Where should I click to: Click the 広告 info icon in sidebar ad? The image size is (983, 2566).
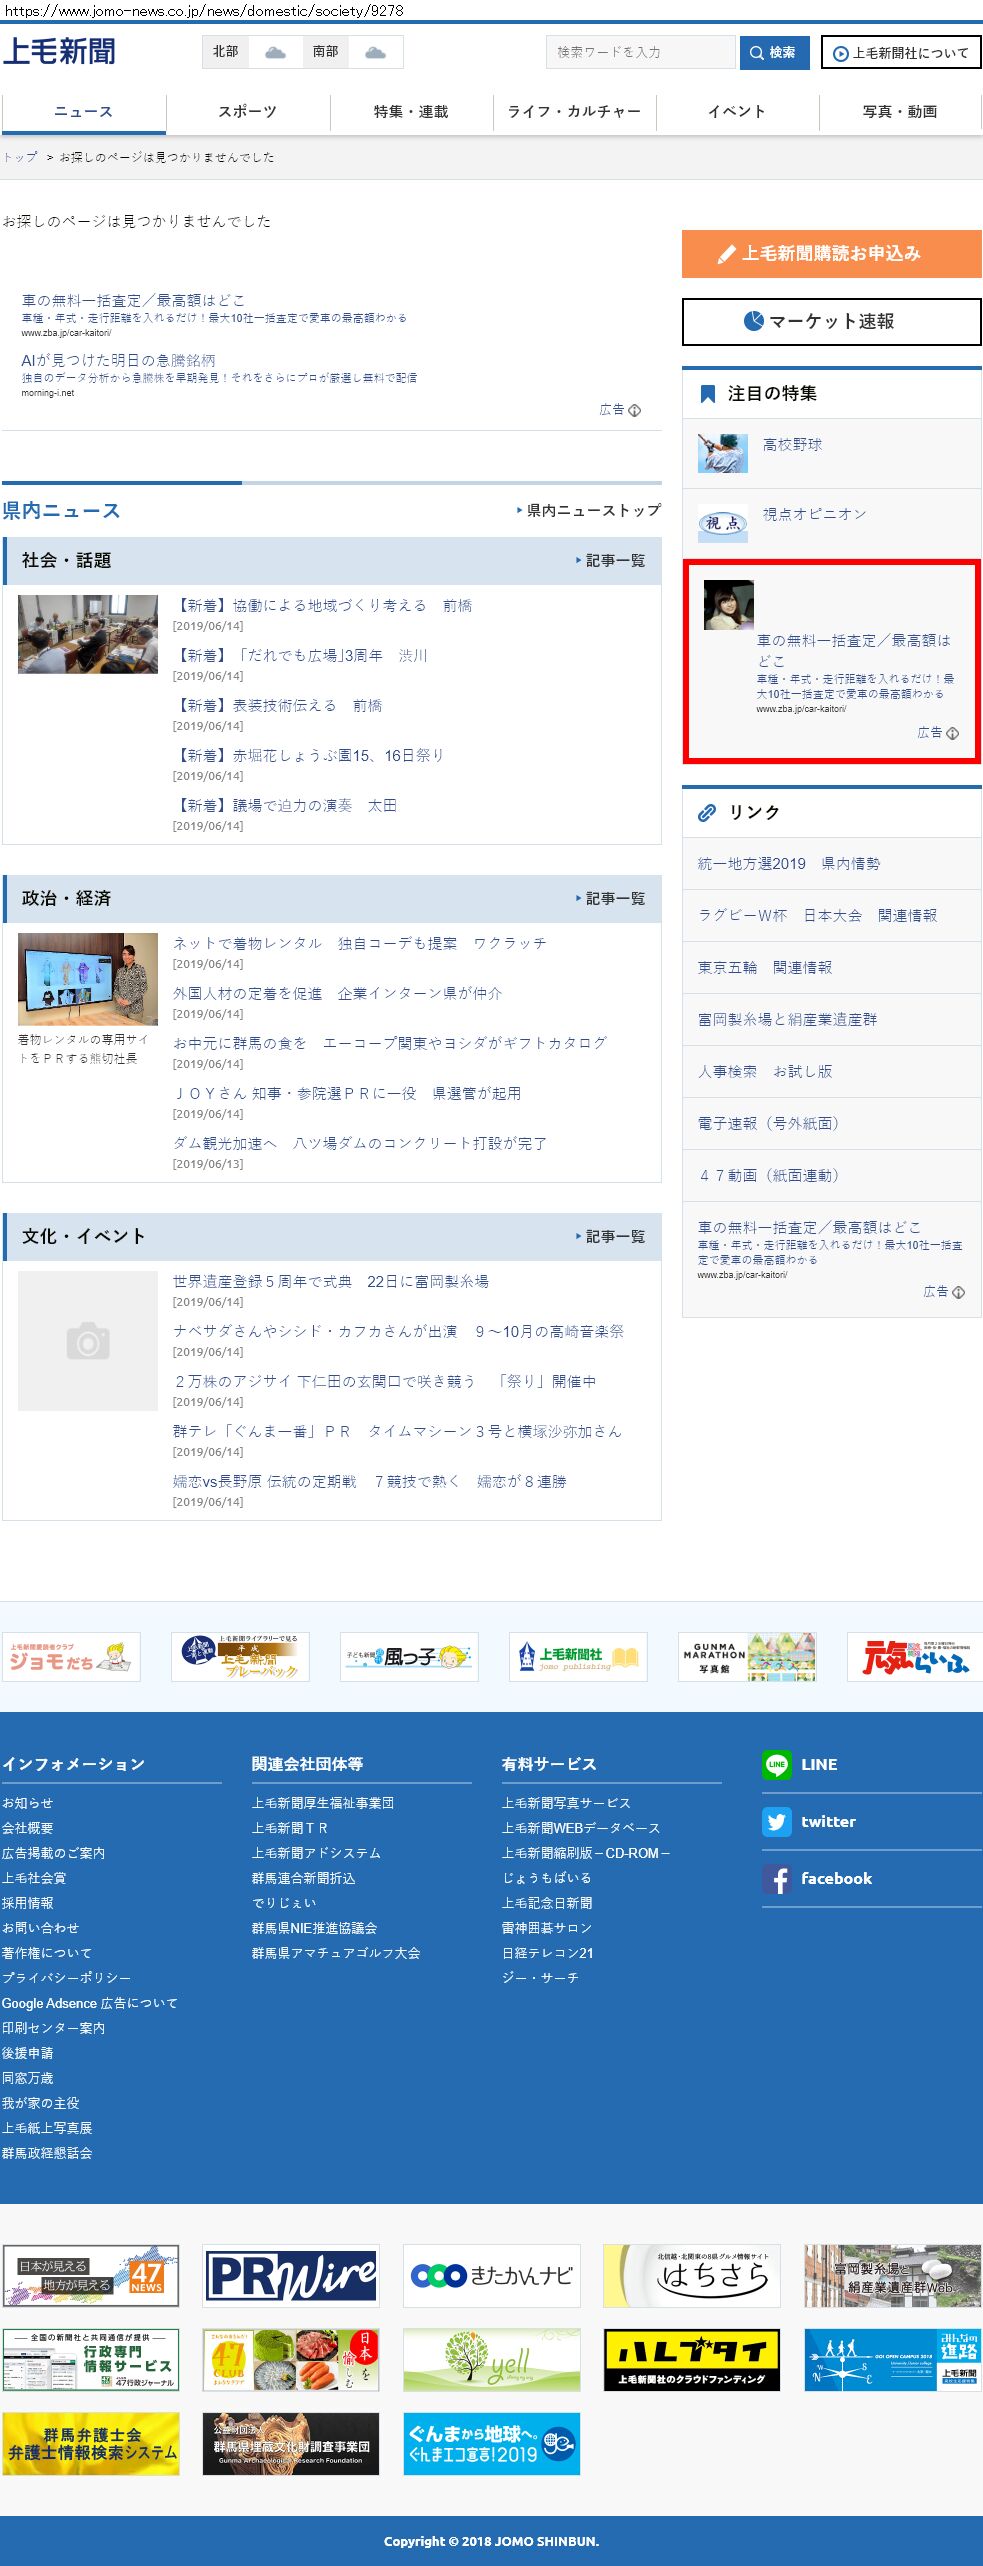coord(952,733)
